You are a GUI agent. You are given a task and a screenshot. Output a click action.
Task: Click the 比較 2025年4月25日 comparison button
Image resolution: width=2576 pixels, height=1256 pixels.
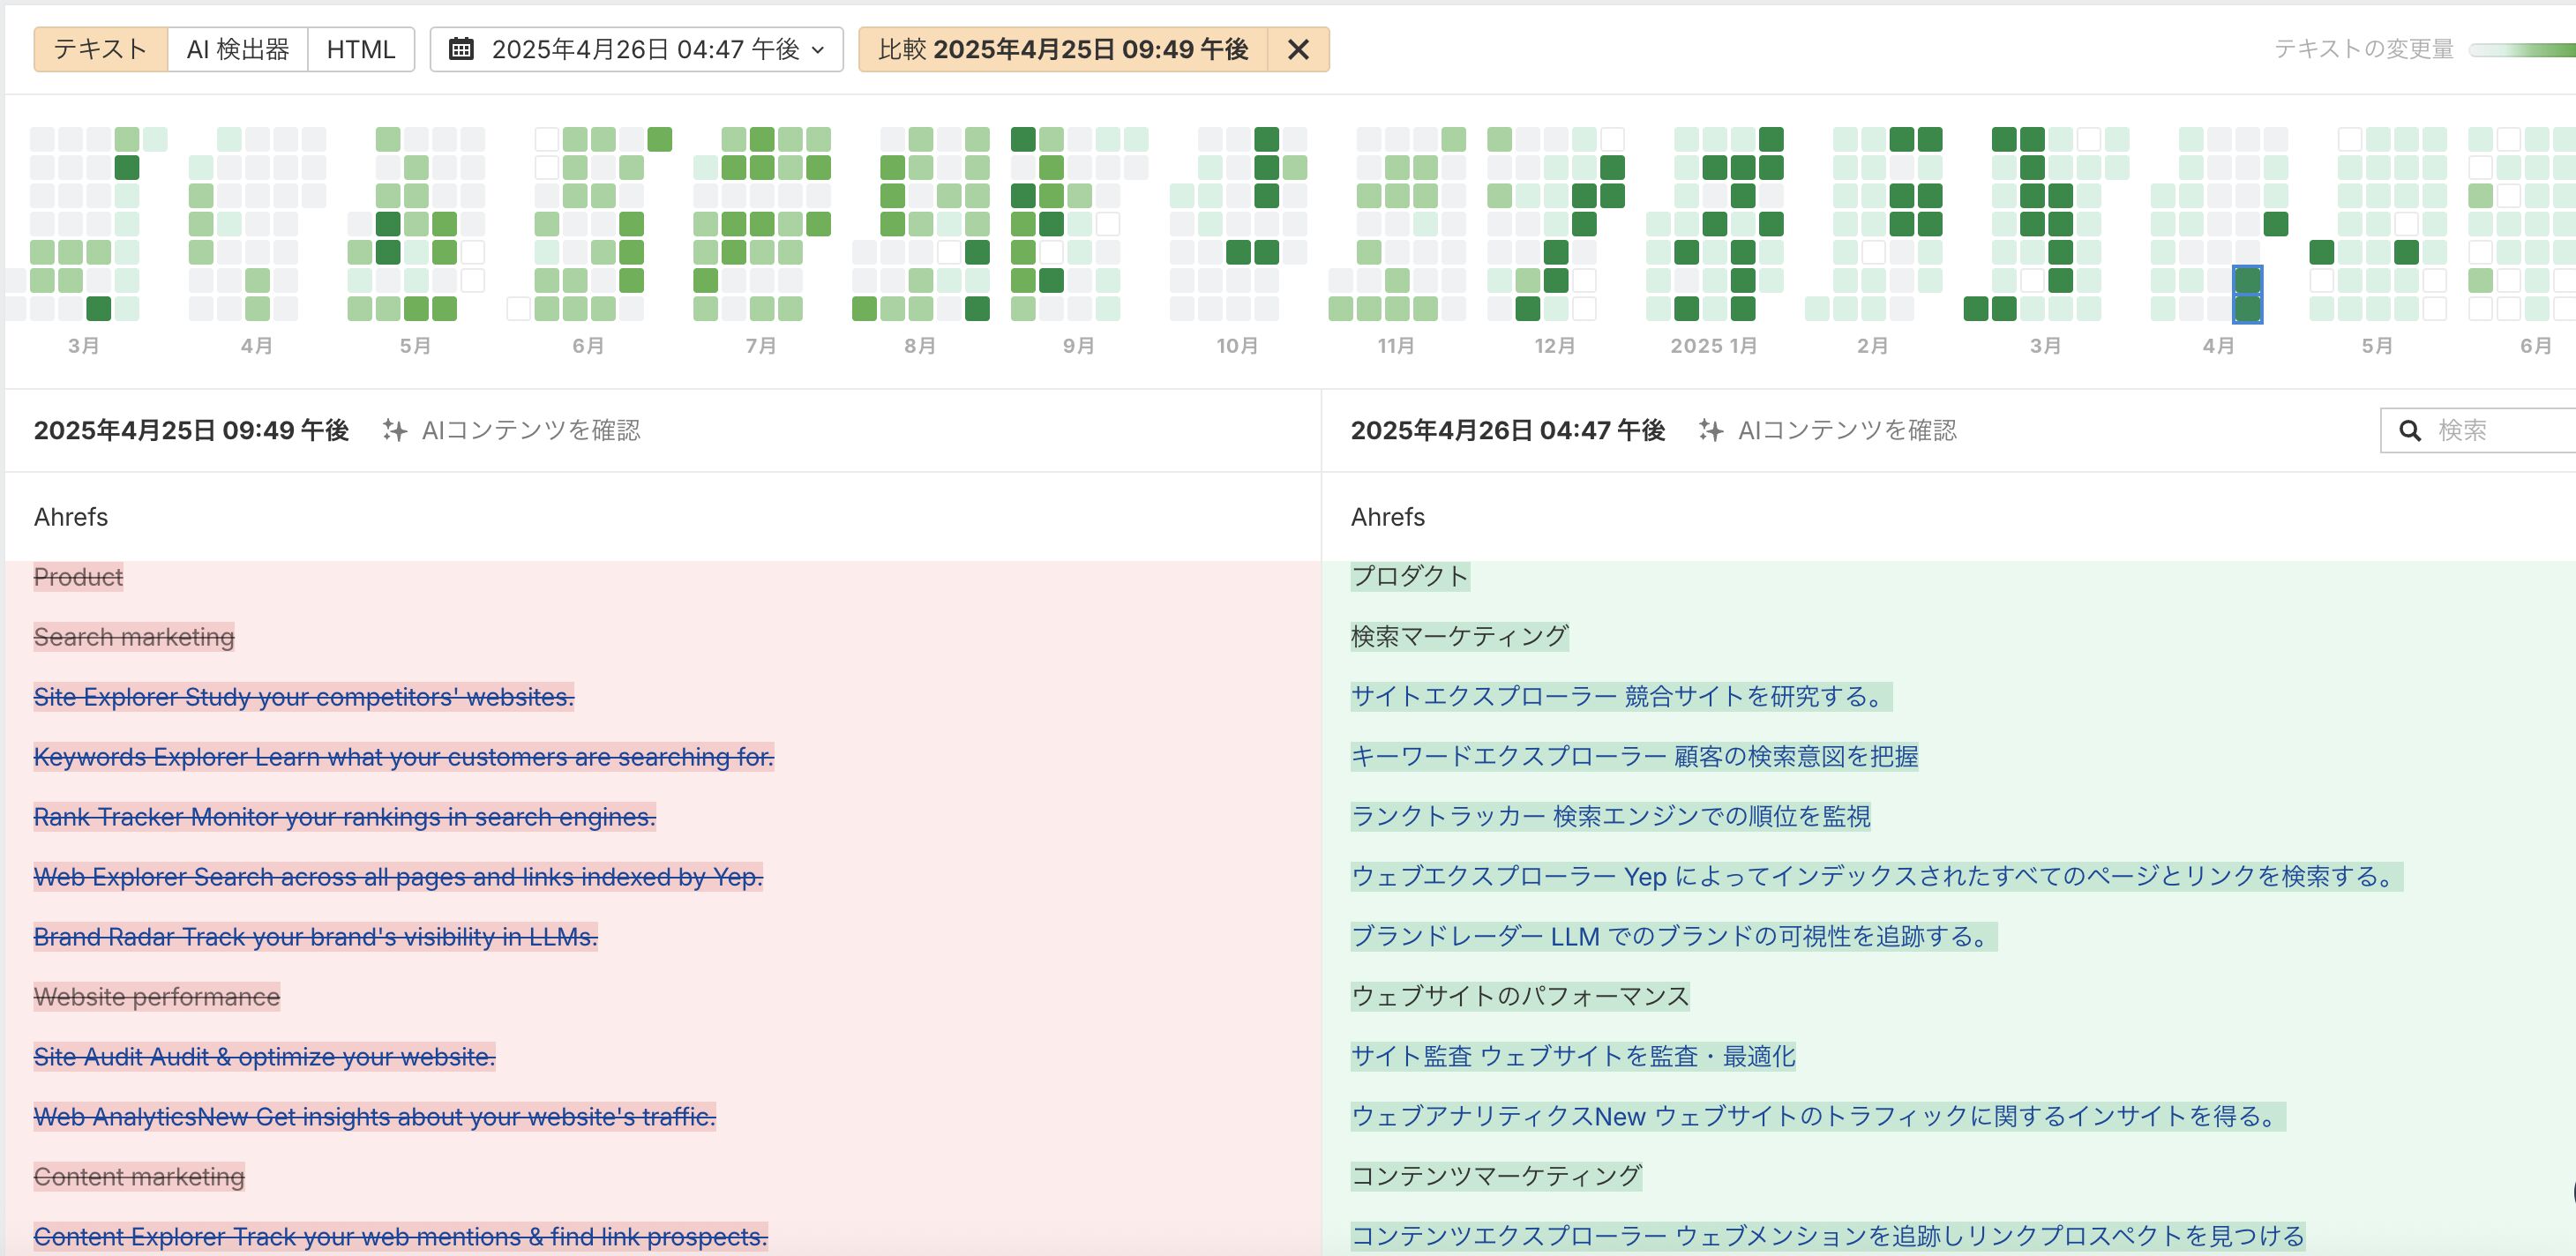(x=1063, y=49)
